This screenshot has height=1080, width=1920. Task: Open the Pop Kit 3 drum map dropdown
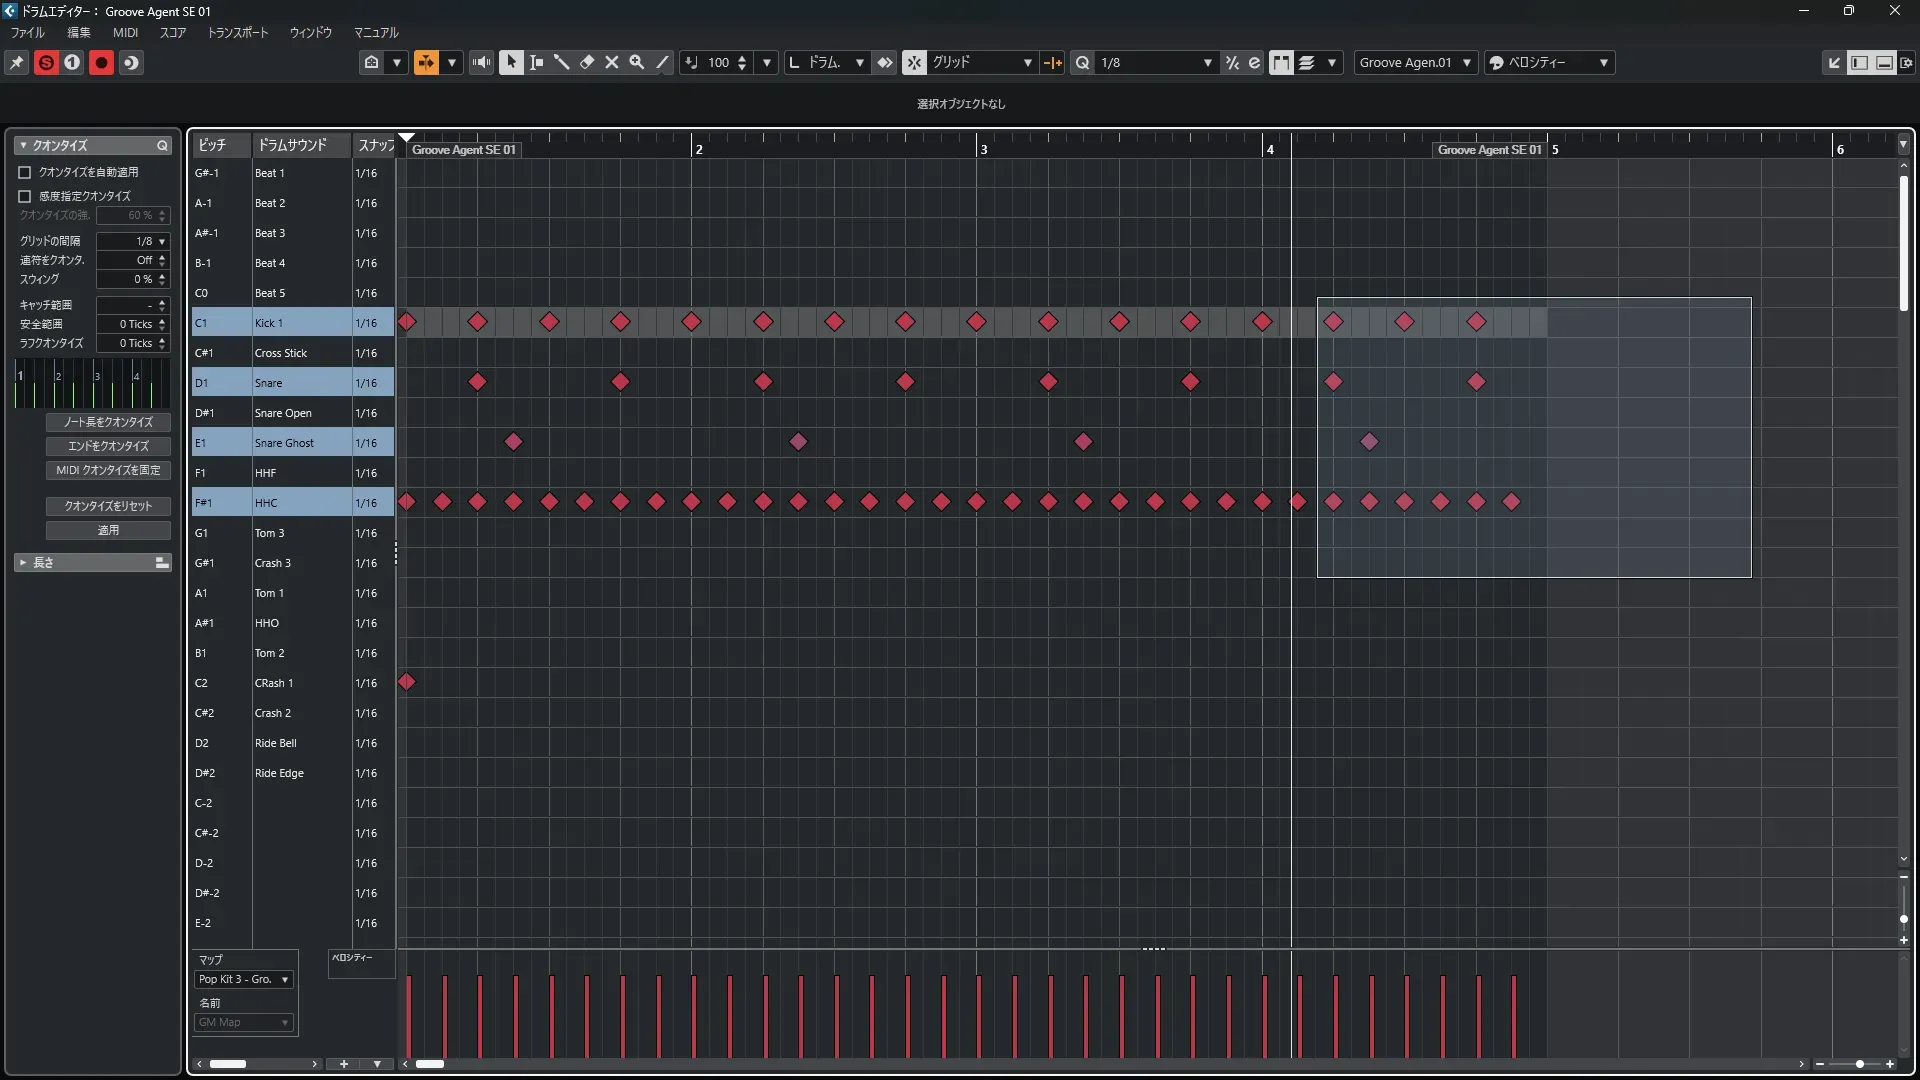click(244, 979)
